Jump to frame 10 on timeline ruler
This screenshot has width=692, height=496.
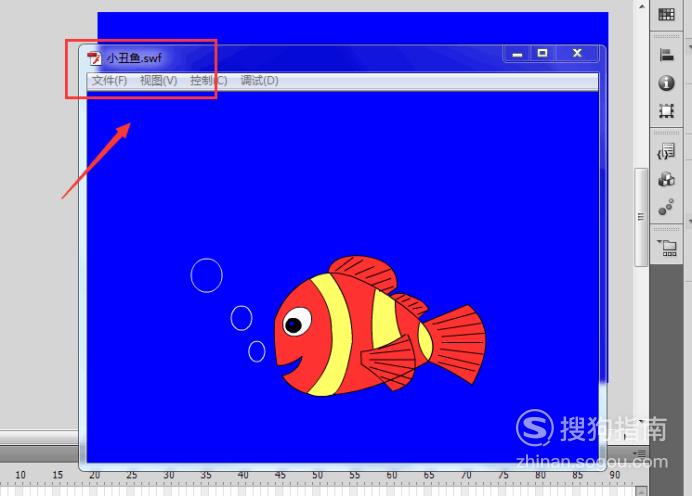pyautogui.click(x=20, y=475)
